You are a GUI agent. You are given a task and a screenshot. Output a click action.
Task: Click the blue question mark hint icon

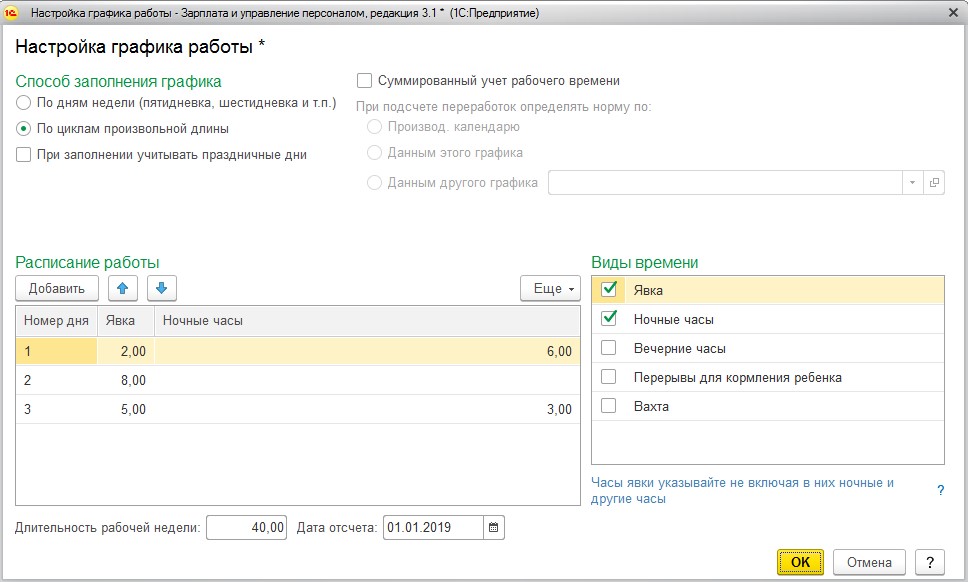940,490
